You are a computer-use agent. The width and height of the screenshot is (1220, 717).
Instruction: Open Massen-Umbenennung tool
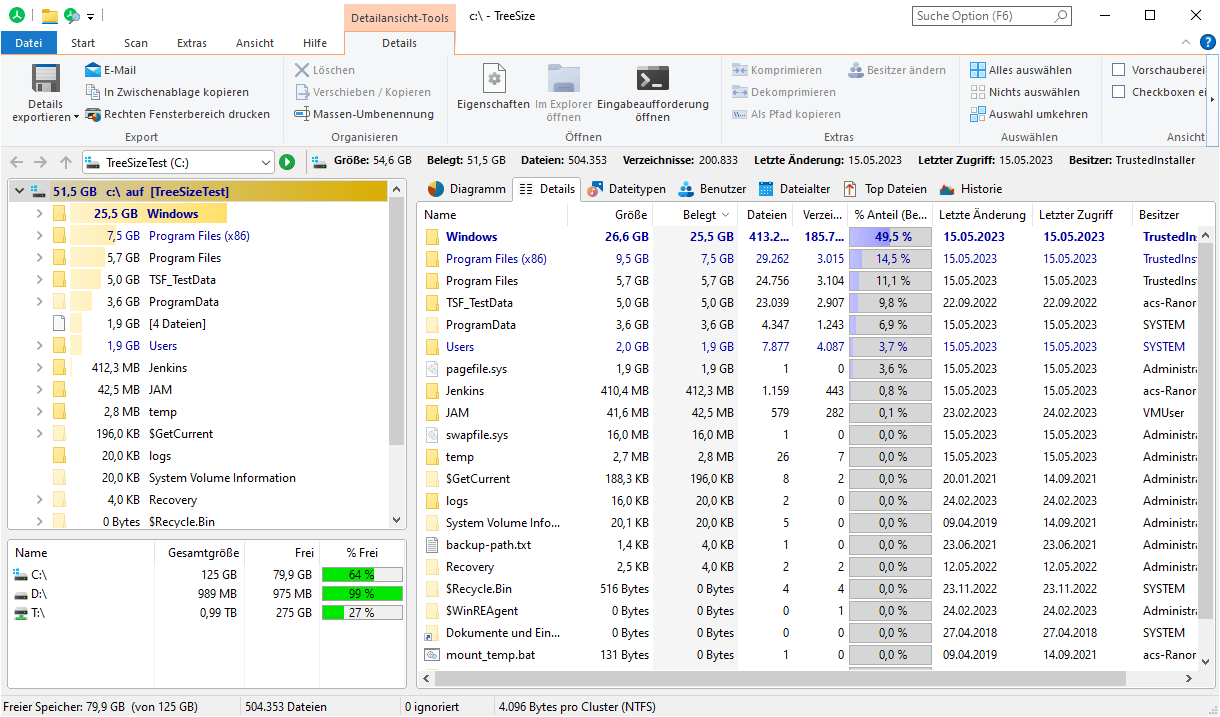(364, 114)
